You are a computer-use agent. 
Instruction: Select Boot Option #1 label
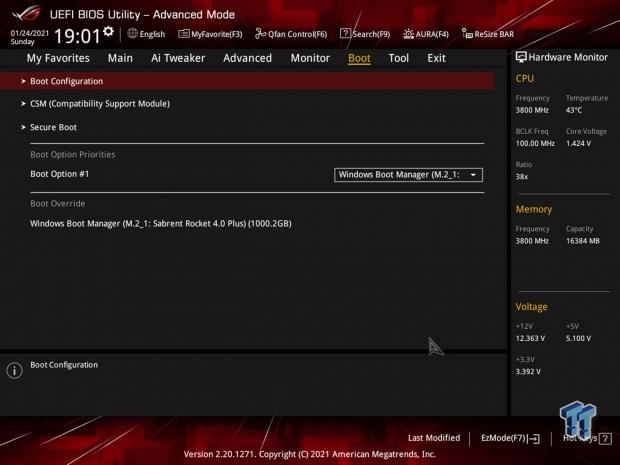[60, 174]
